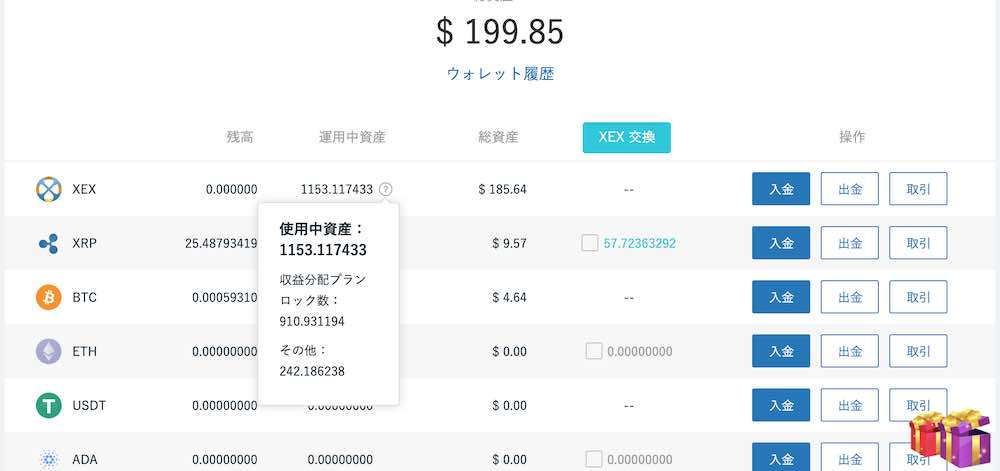Viewport: 1000px width, 471px height.
Task: Tick the XRP XEX exchange checkbox
Action: coord(590,243)
